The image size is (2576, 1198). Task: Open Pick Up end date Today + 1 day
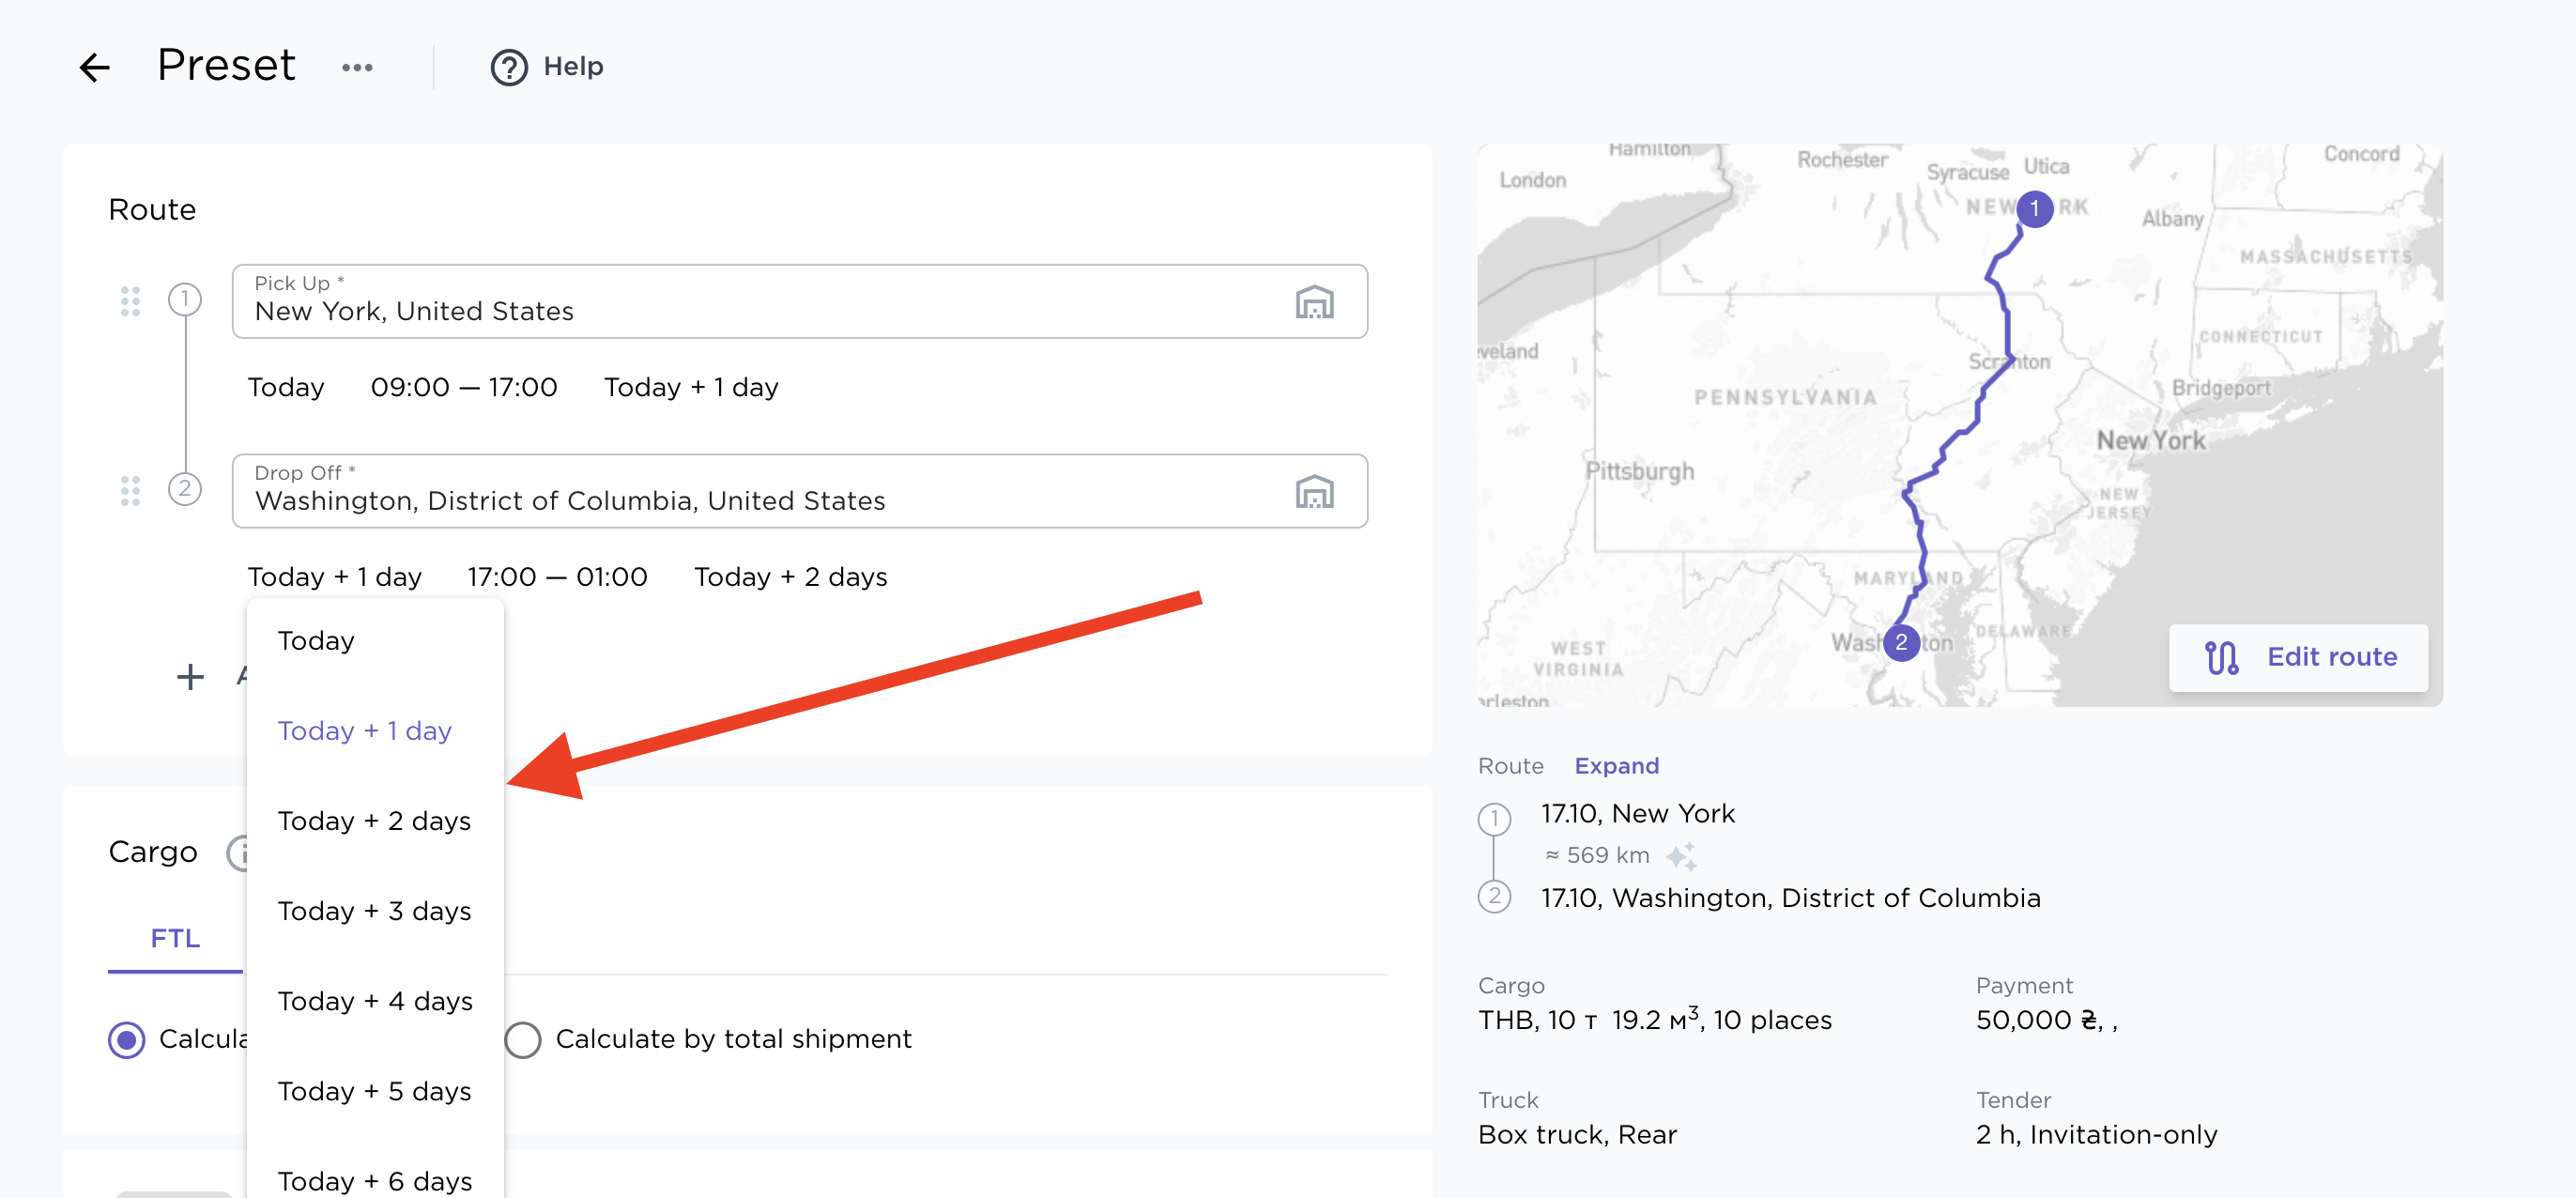coord(691,388)
